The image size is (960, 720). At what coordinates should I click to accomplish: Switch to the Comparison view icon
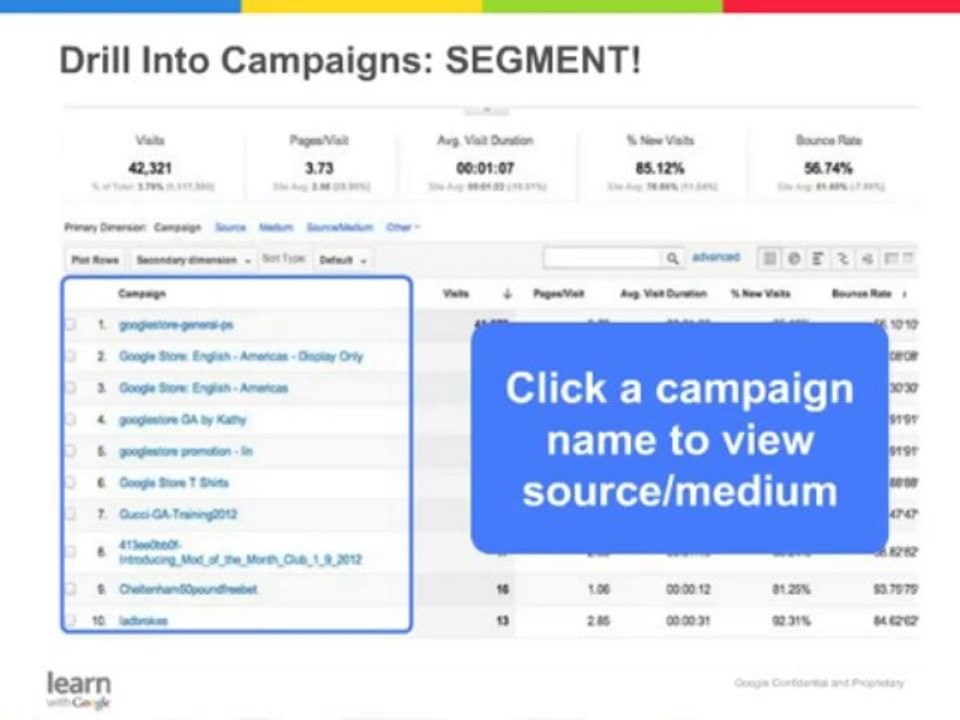coord(842,259)
